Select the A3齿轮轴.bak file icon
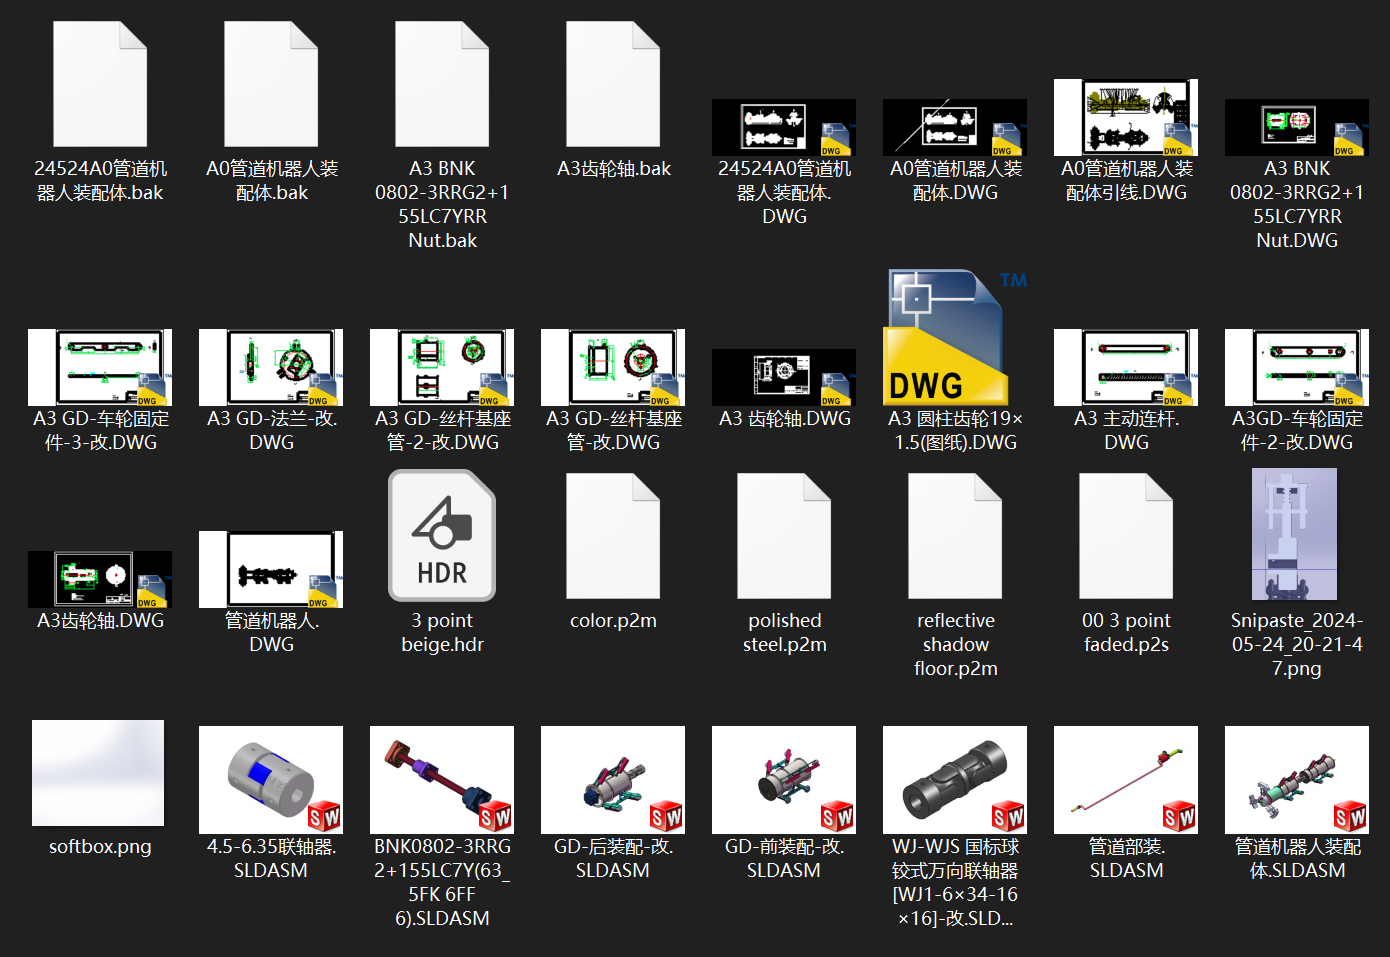 [x=613, y=84]
